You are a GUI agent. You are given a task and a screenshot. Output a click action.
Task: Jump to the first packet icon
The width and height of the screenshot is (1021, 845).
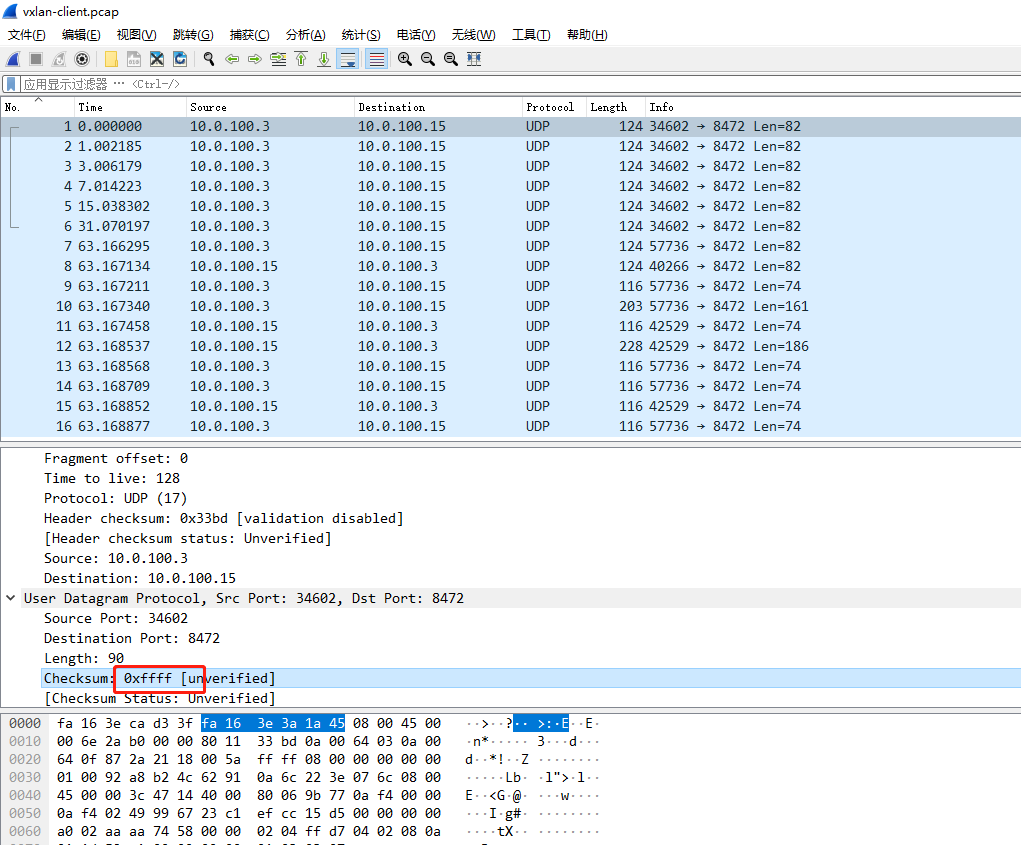coord(301,59)
